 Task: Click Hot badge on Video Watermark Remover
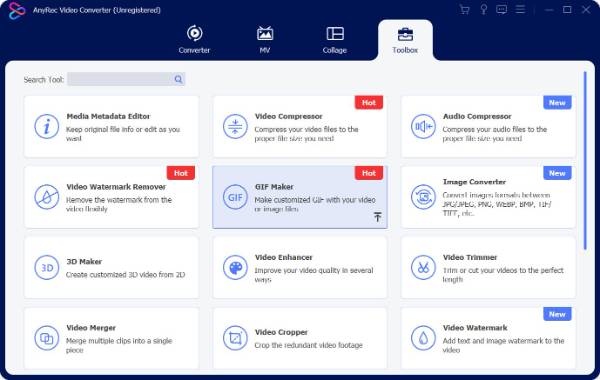(181, 173)
